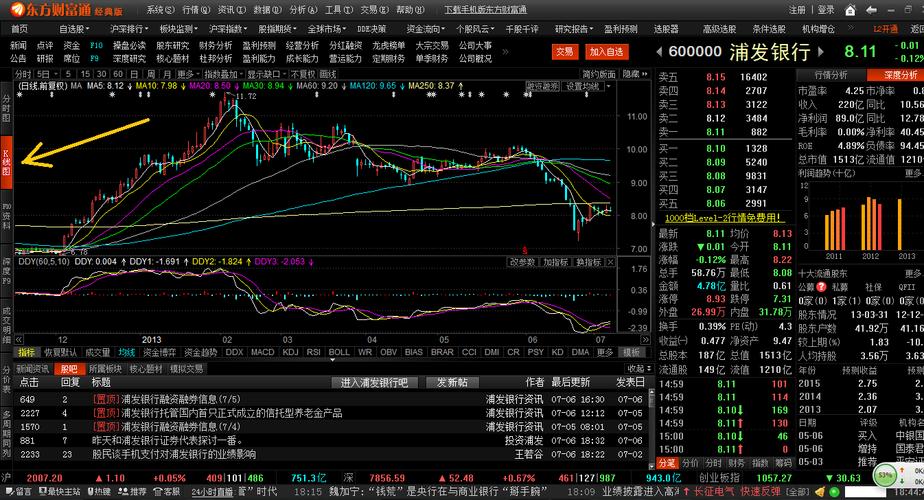
Task: Switch to 行情分析 tab
Action: coord(831,75)
